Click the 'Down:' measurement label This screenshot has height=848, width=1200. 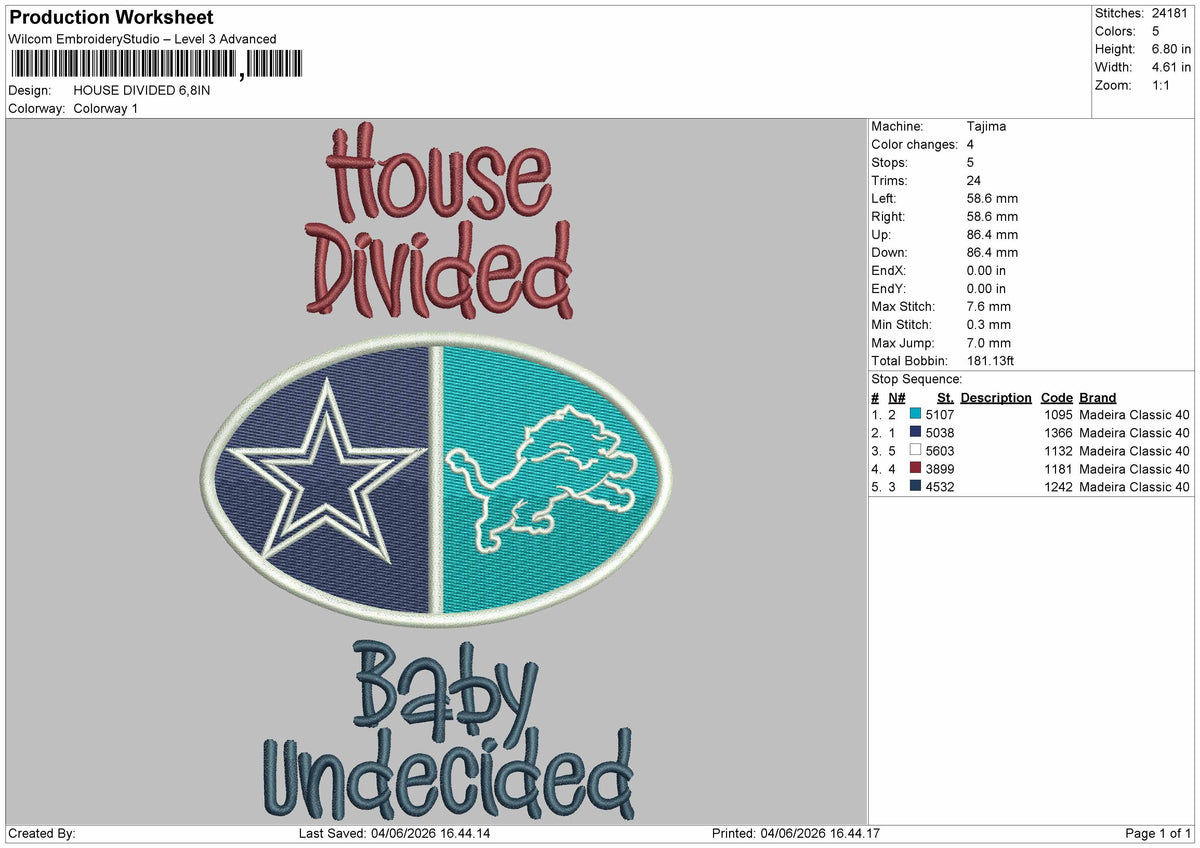point(889,253)
